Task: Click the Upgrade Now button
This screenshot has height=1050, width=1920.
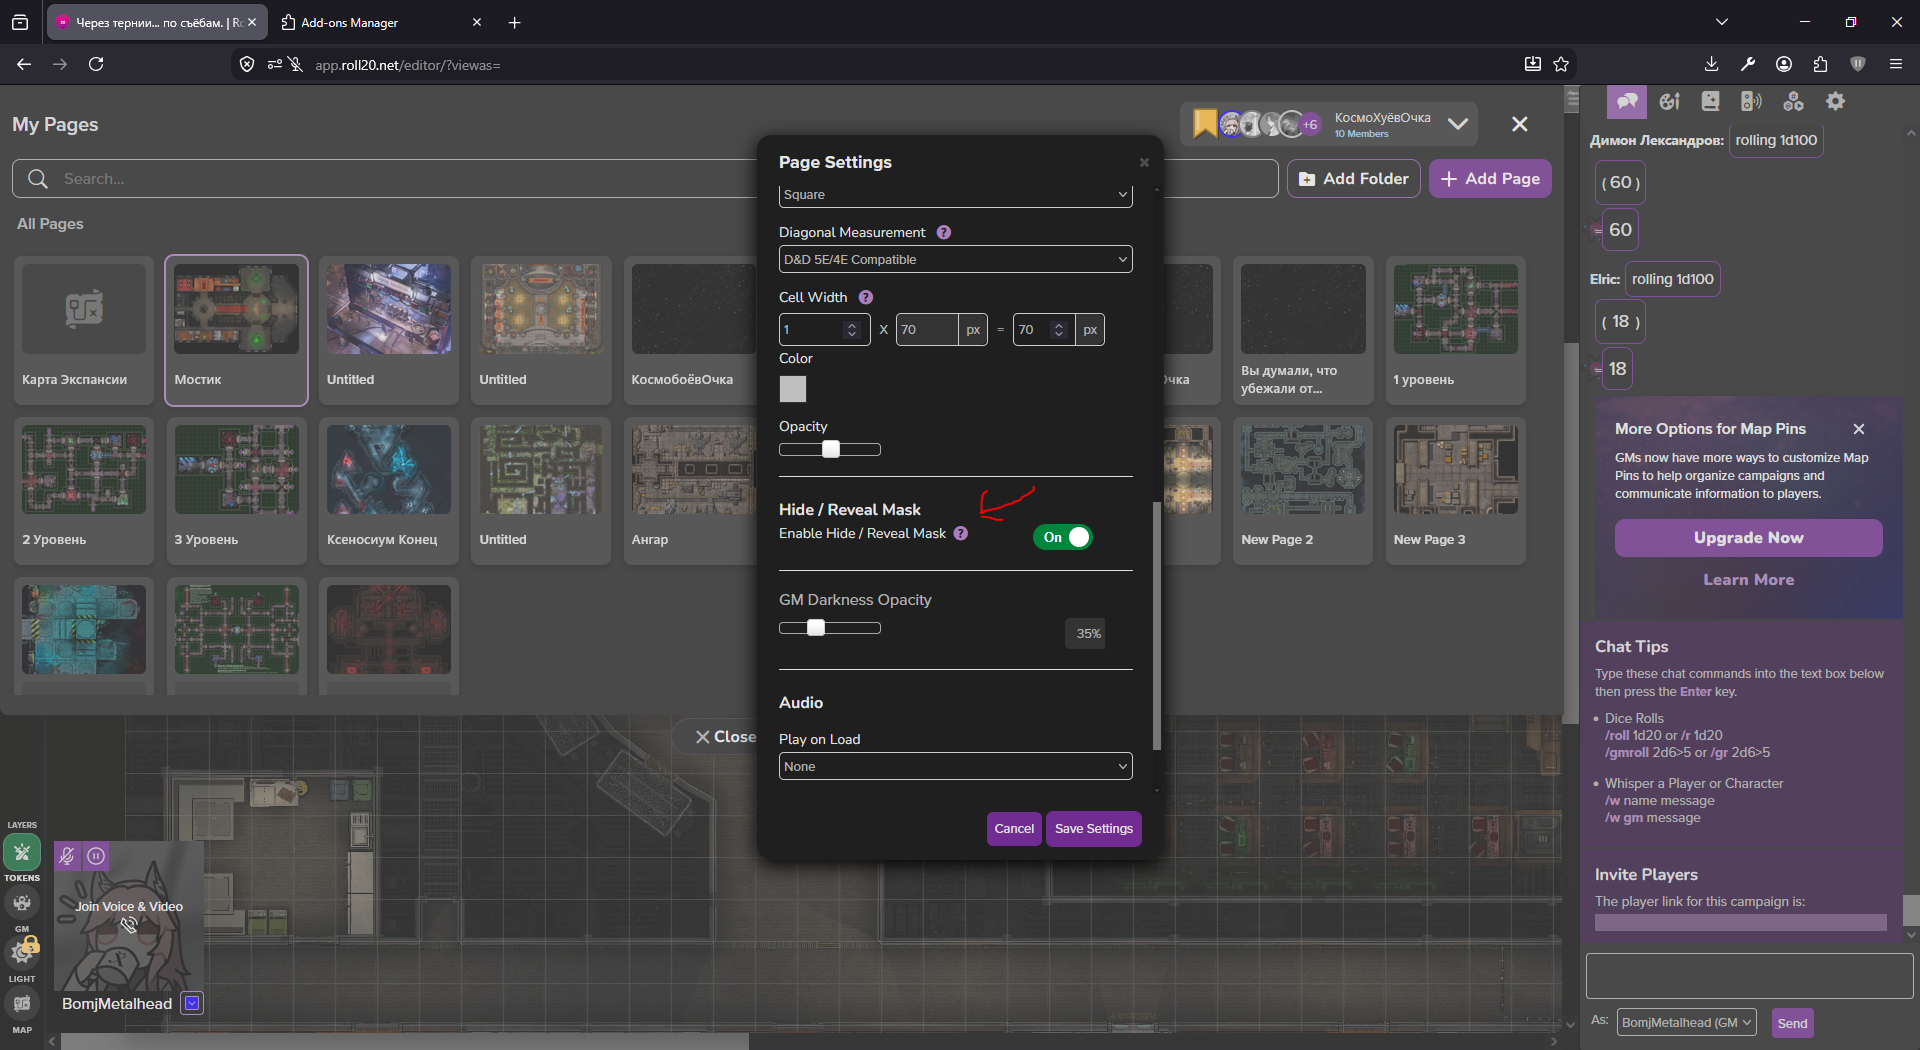Action: click(x=1748, y=538)
